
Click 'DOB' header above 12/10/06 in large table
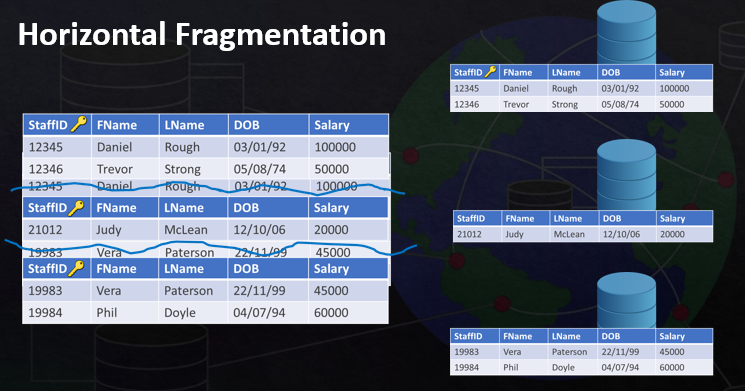(246, 208)
